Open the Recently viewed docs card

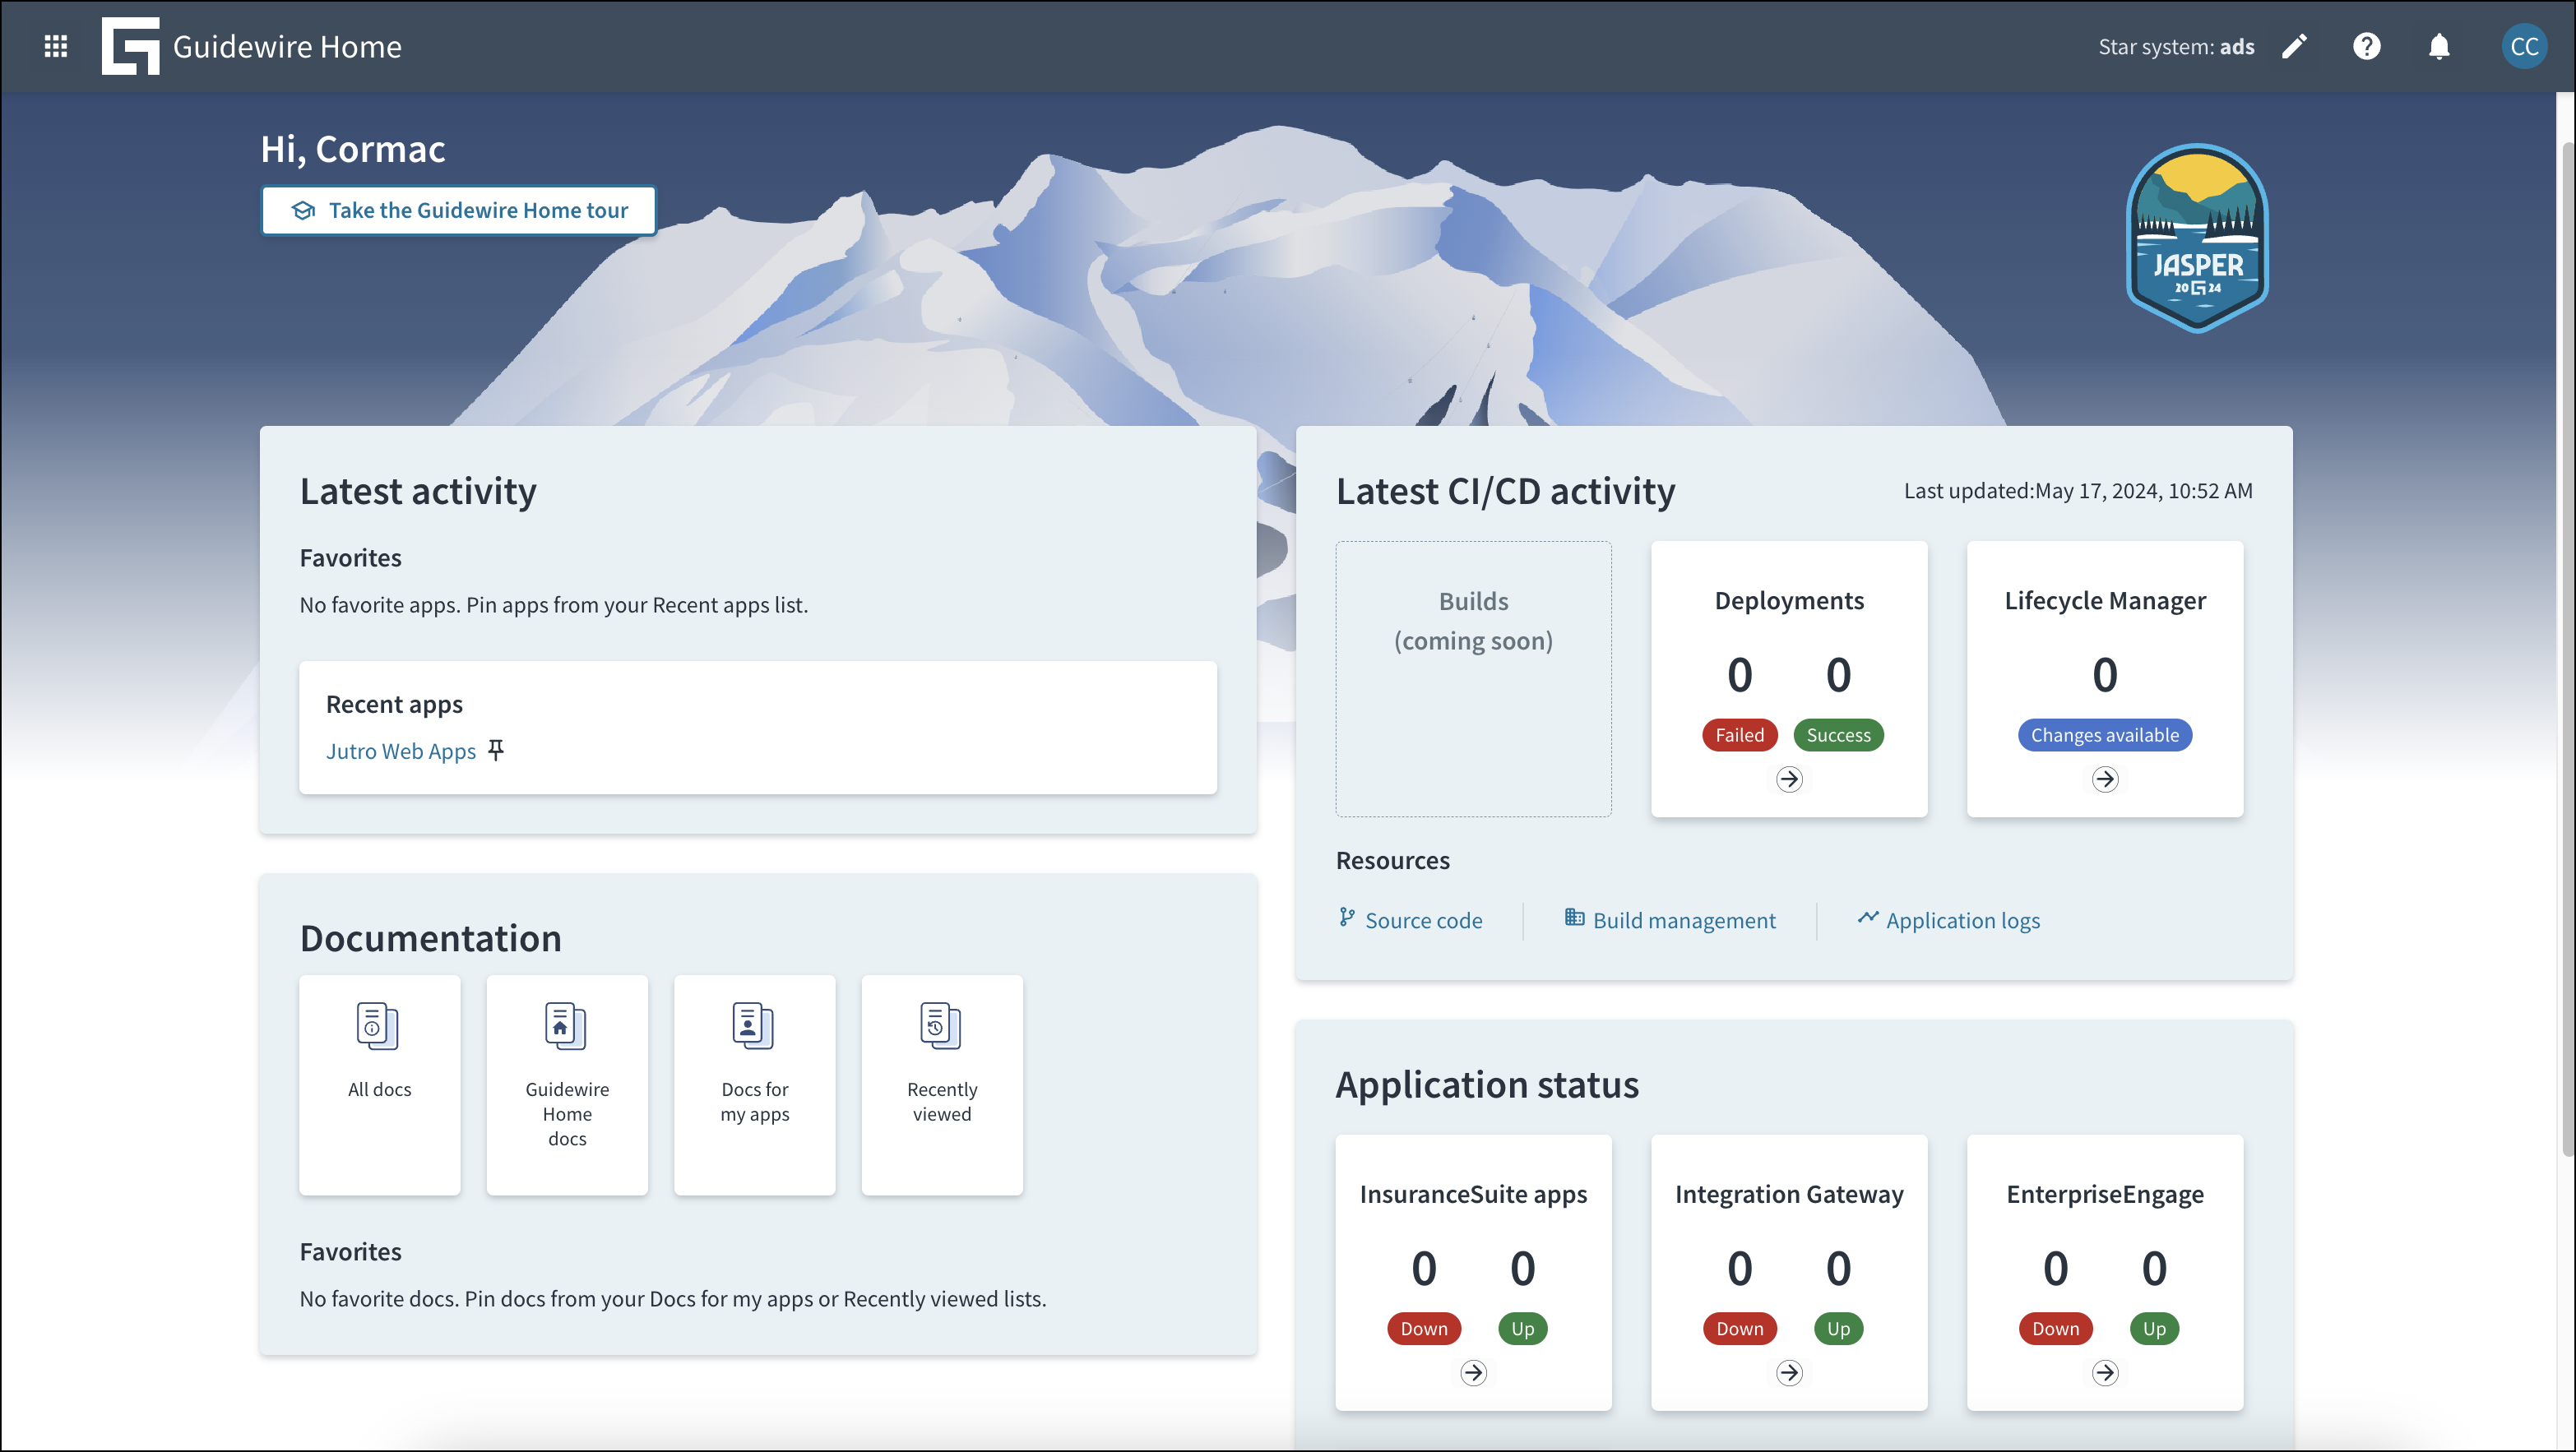(941, 1086)
